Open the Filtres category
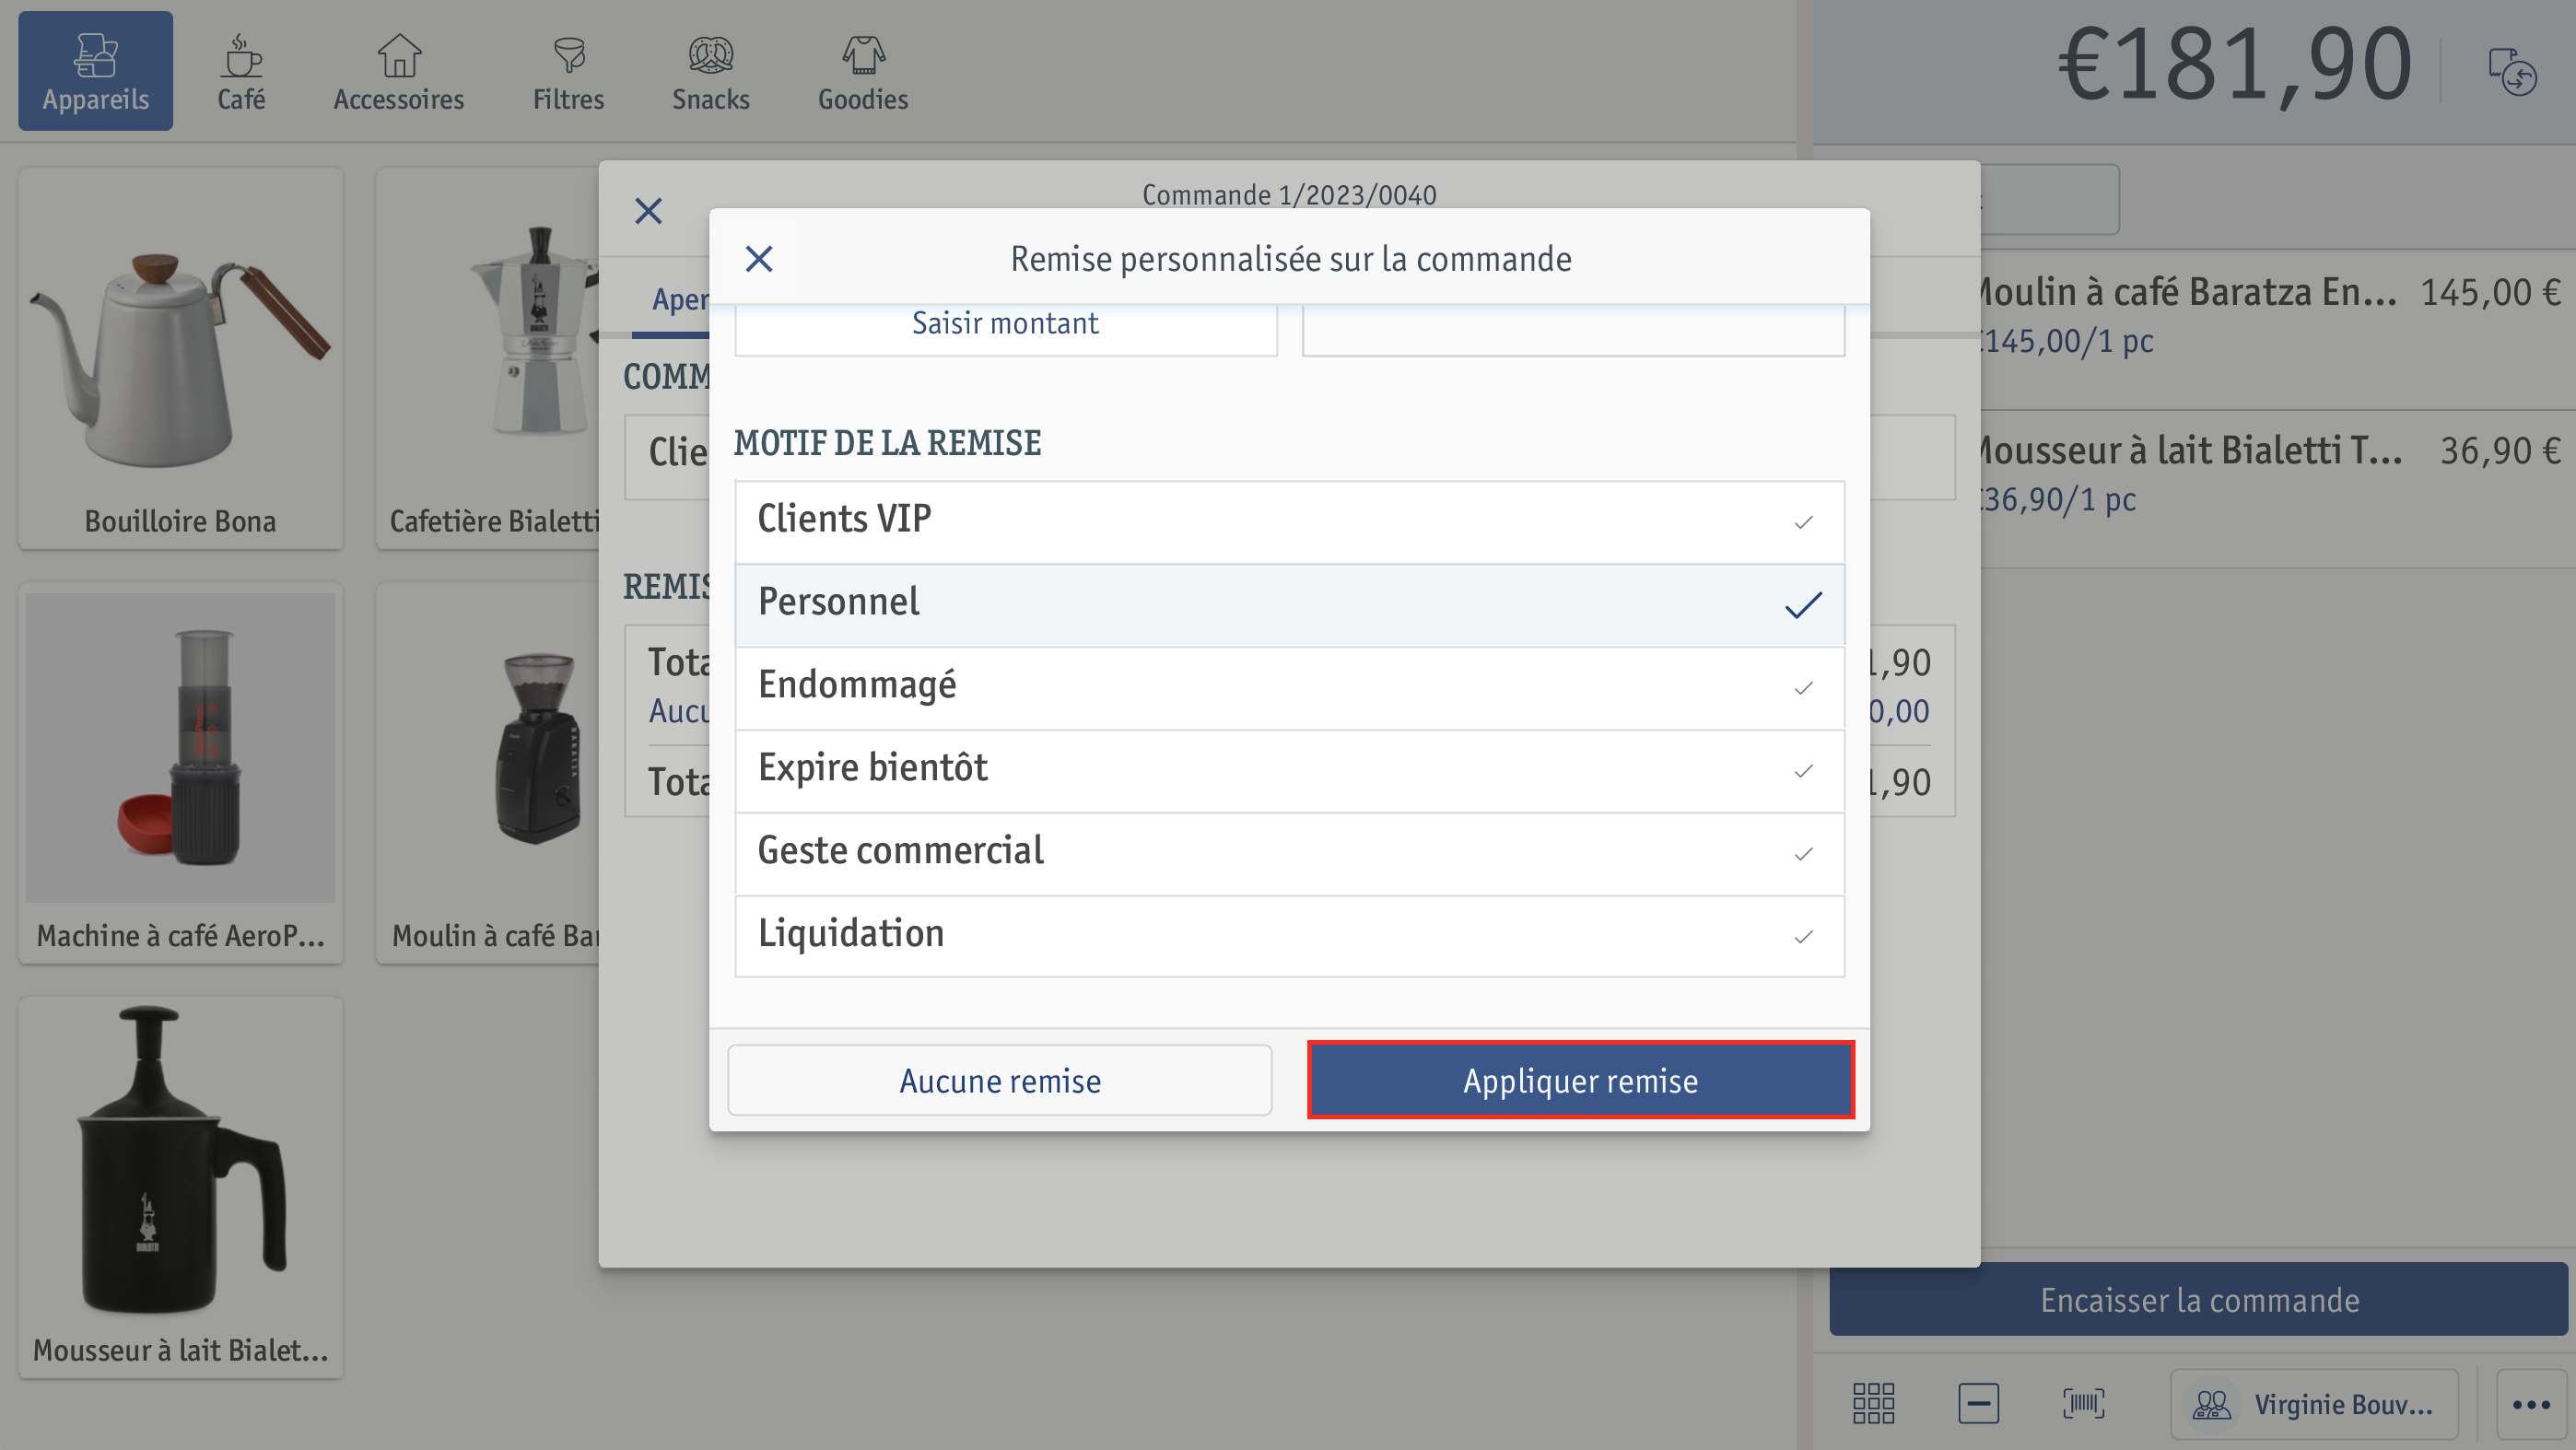Image resolution: width=2576 pixels, height=1450 pixels. tap(568, 71)
